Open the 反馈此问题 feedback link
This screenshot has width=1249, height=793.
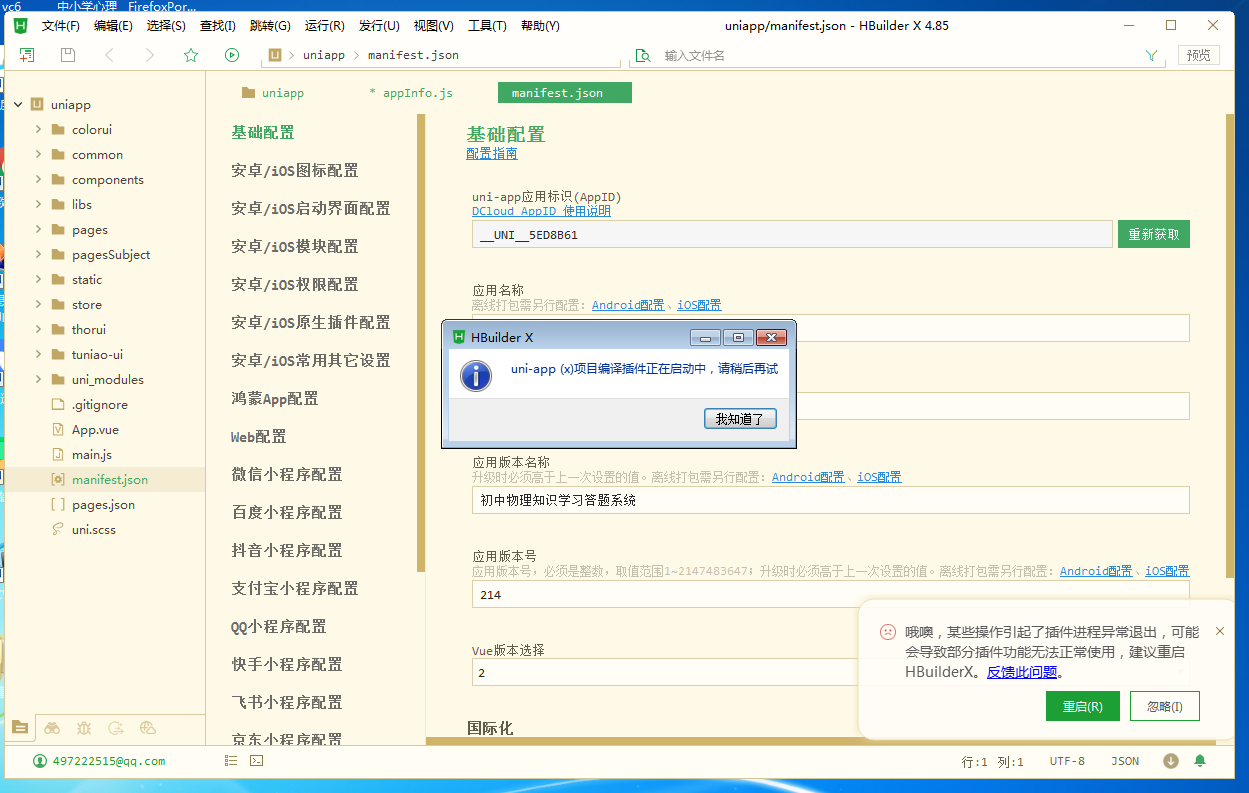coord(1022,672)
